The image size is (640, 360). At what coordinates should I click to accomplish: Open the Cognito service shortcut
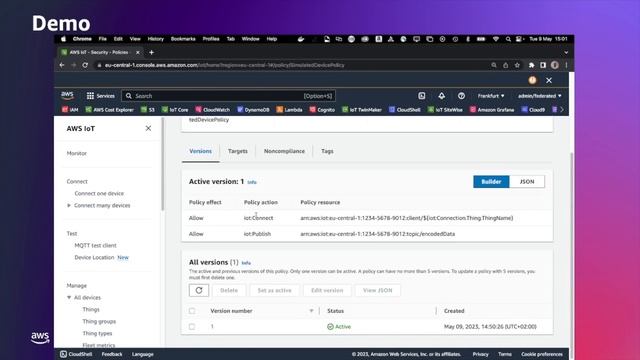click(322, 110)
